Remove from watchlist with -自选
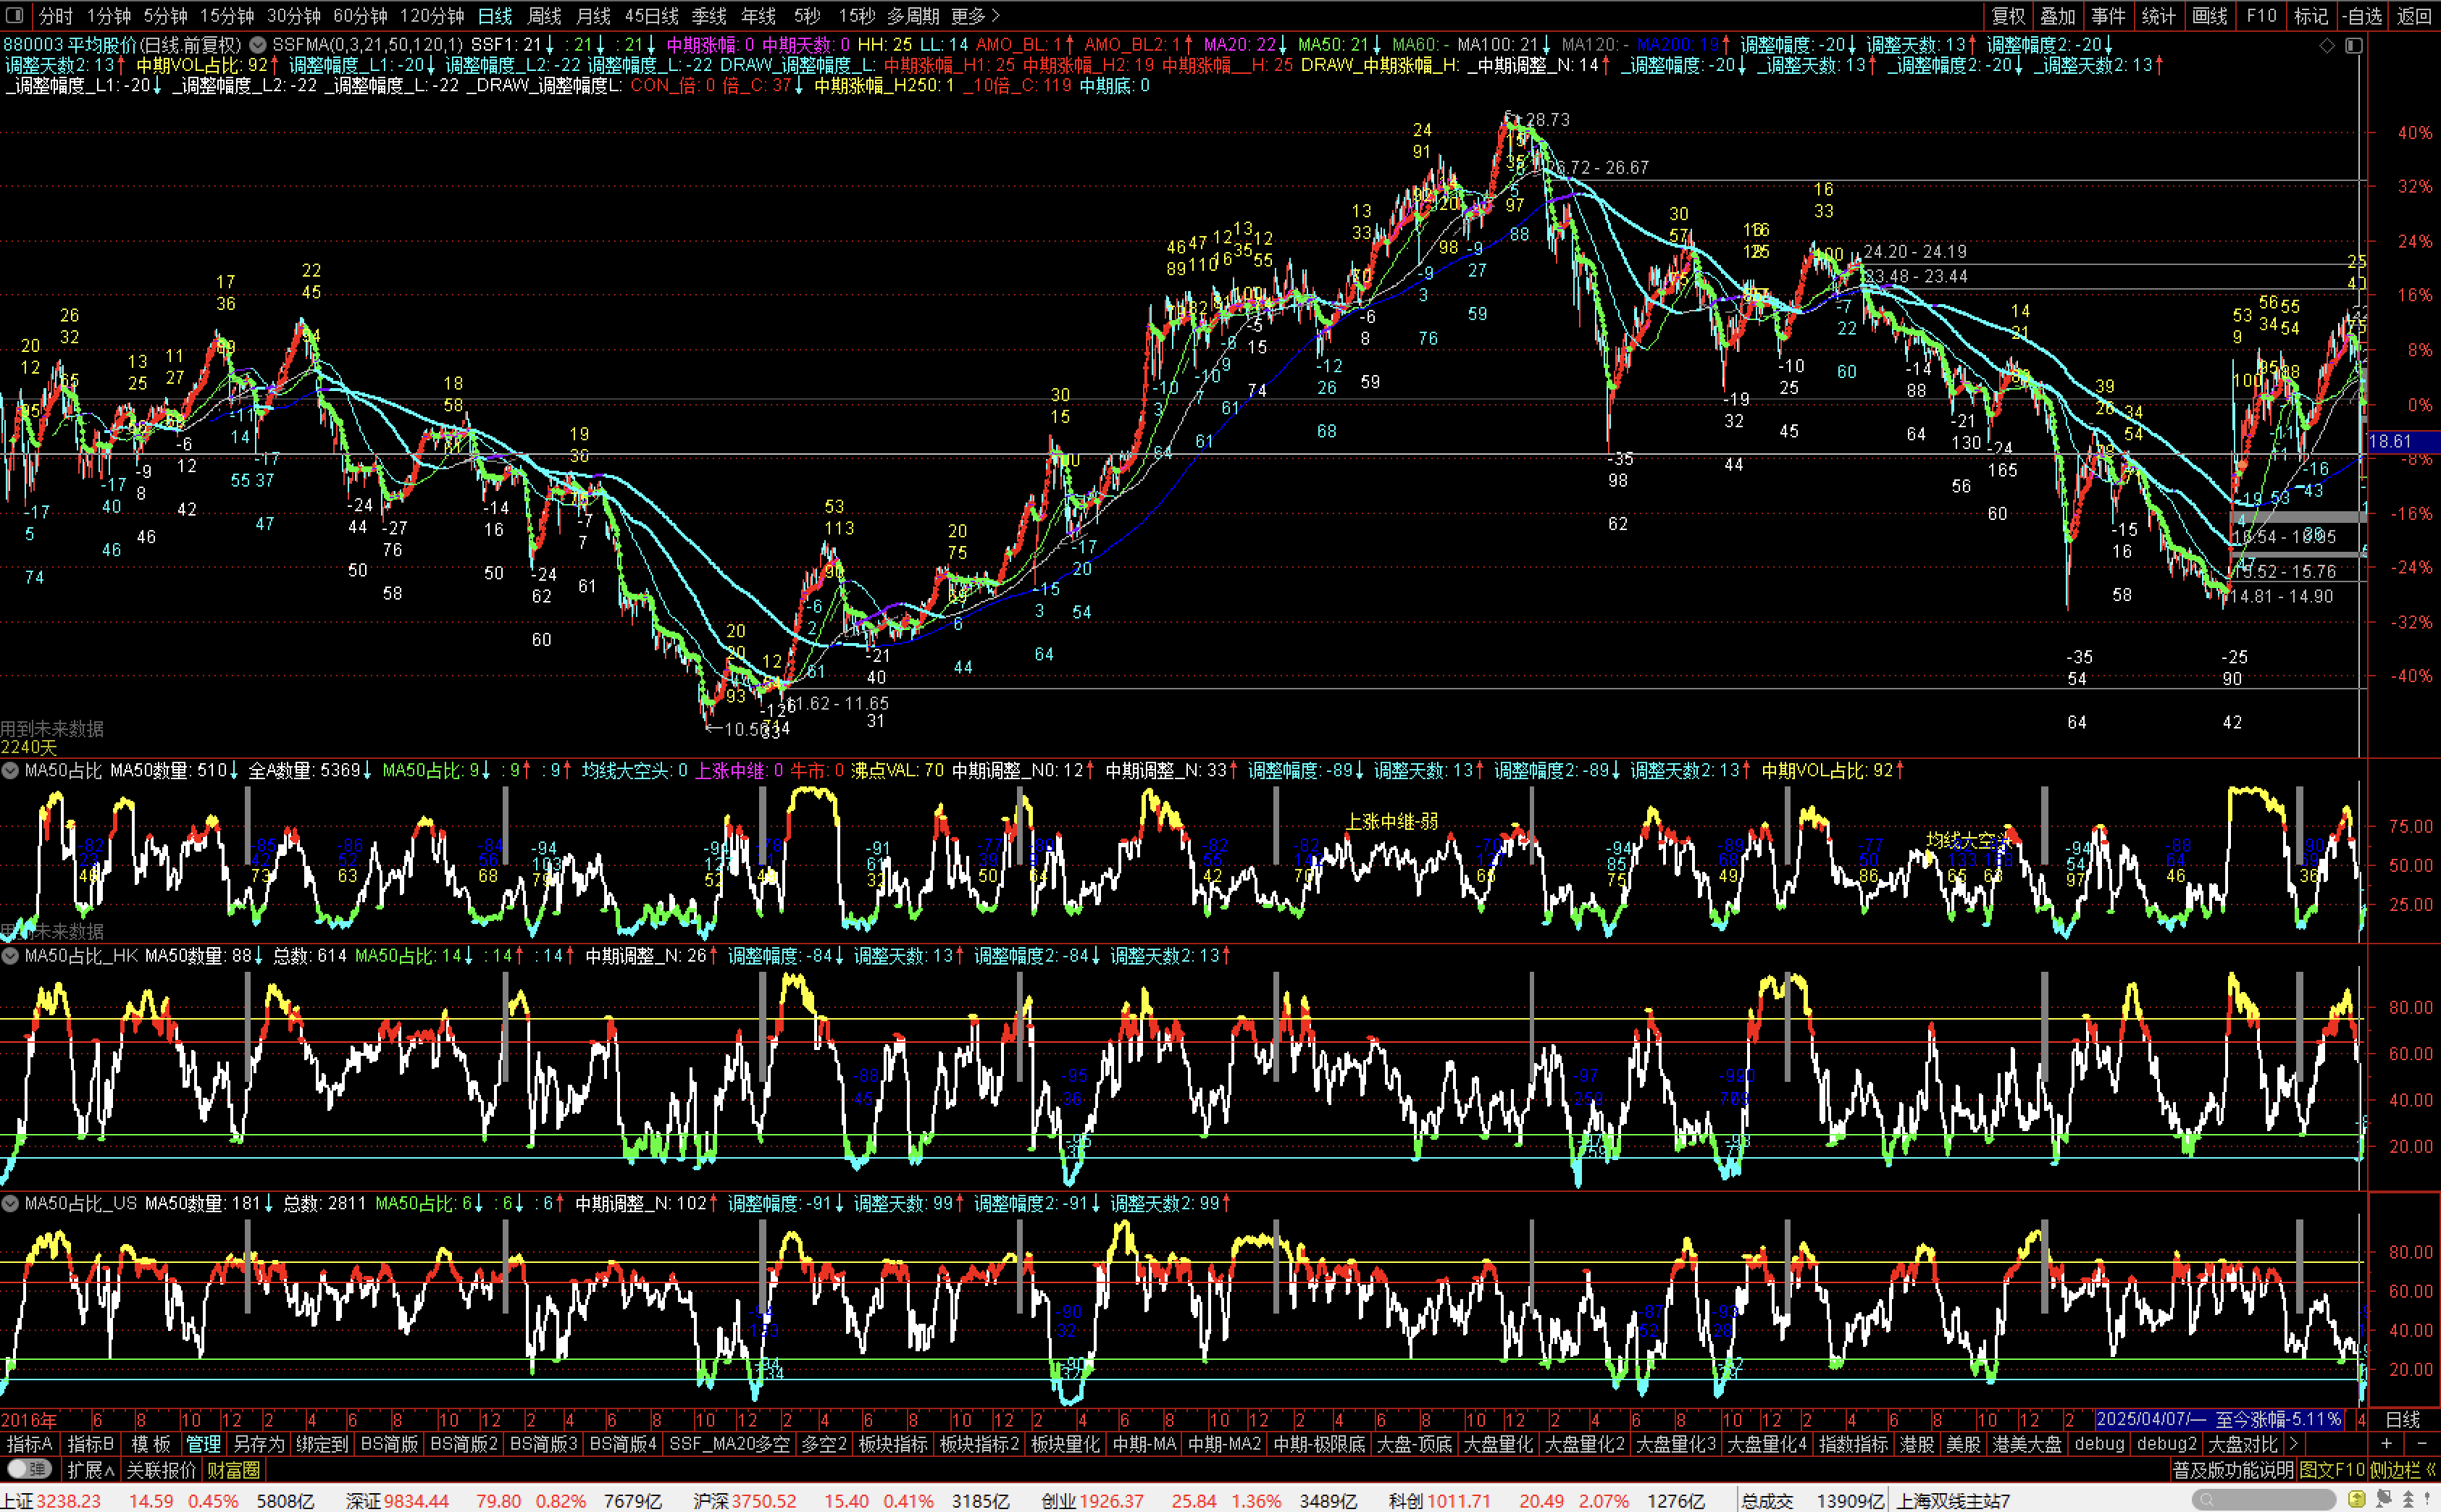2441x1512 pixels. tap(2362, 16)
